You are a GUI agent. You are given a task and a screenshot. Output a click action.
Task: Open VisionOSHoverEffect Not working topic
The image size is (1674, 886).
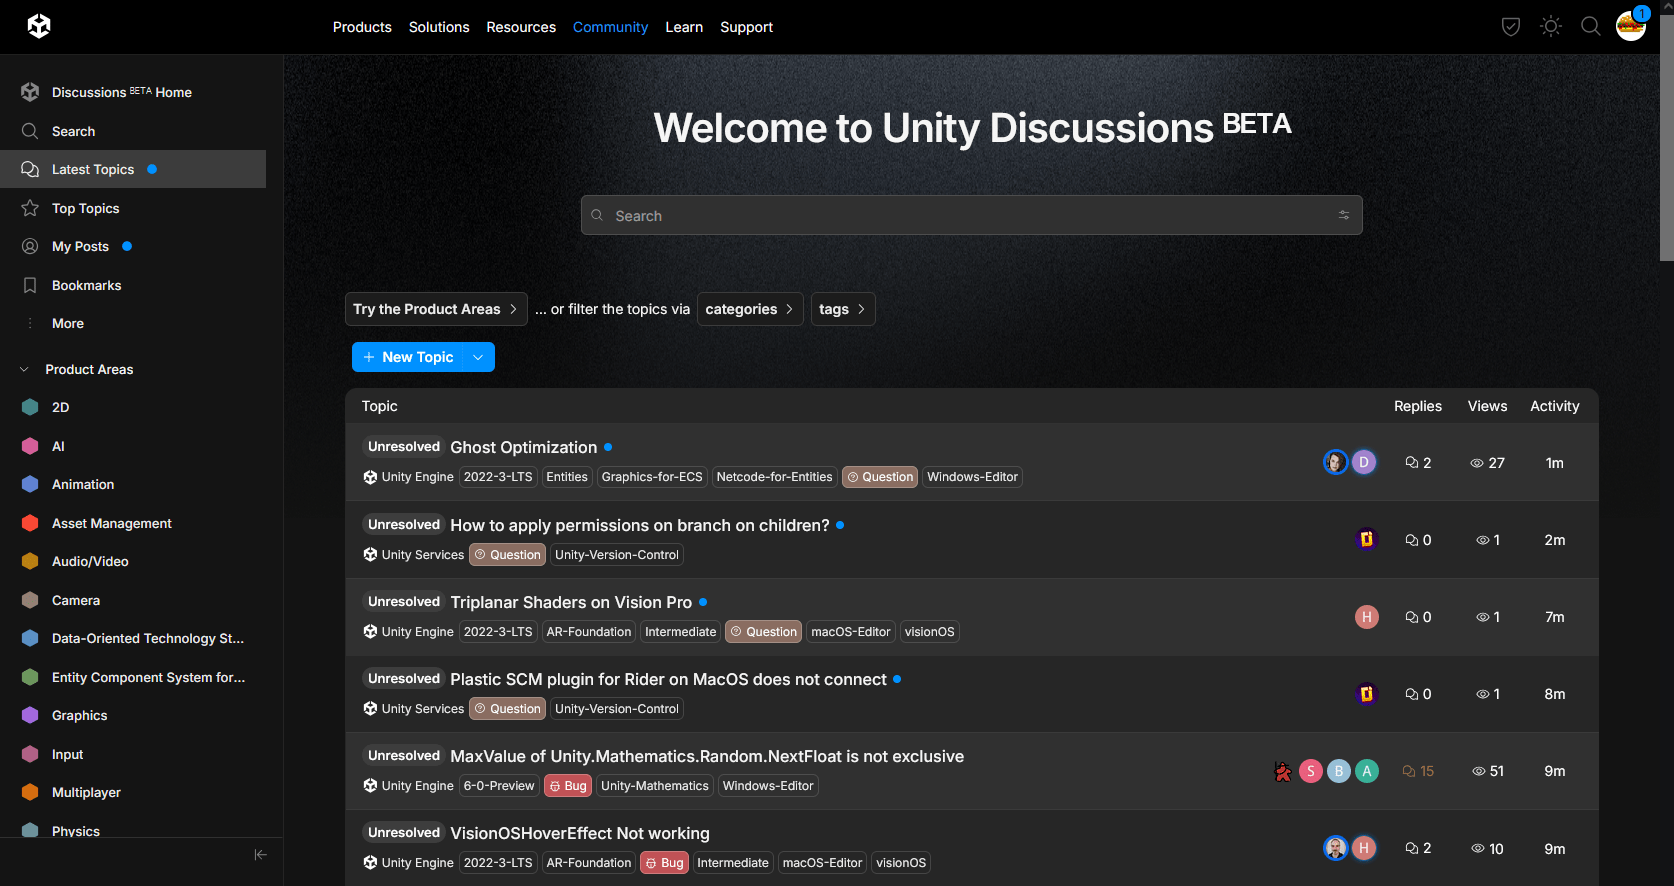tap(580, 833)
